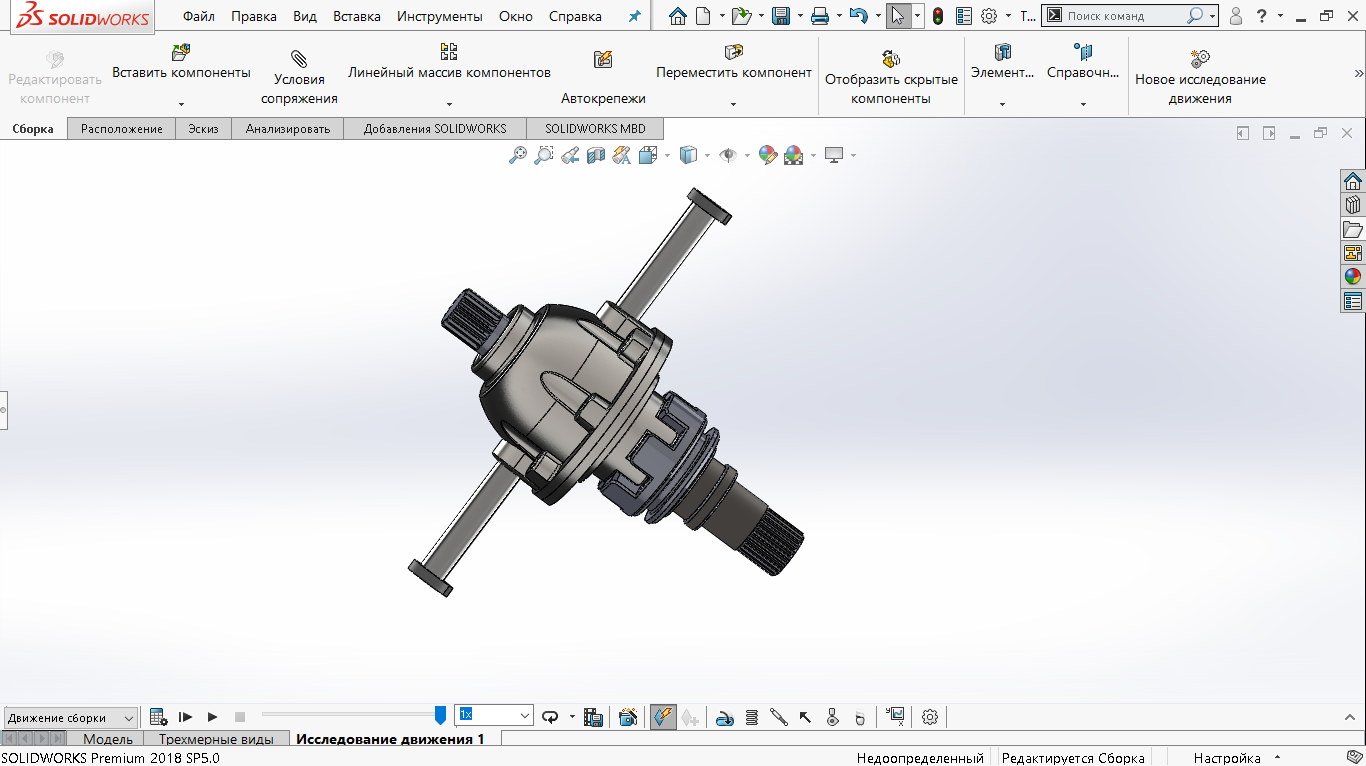1366x766 pixels.
Task: Click the Previous View icon
Action: coord(569,155)
